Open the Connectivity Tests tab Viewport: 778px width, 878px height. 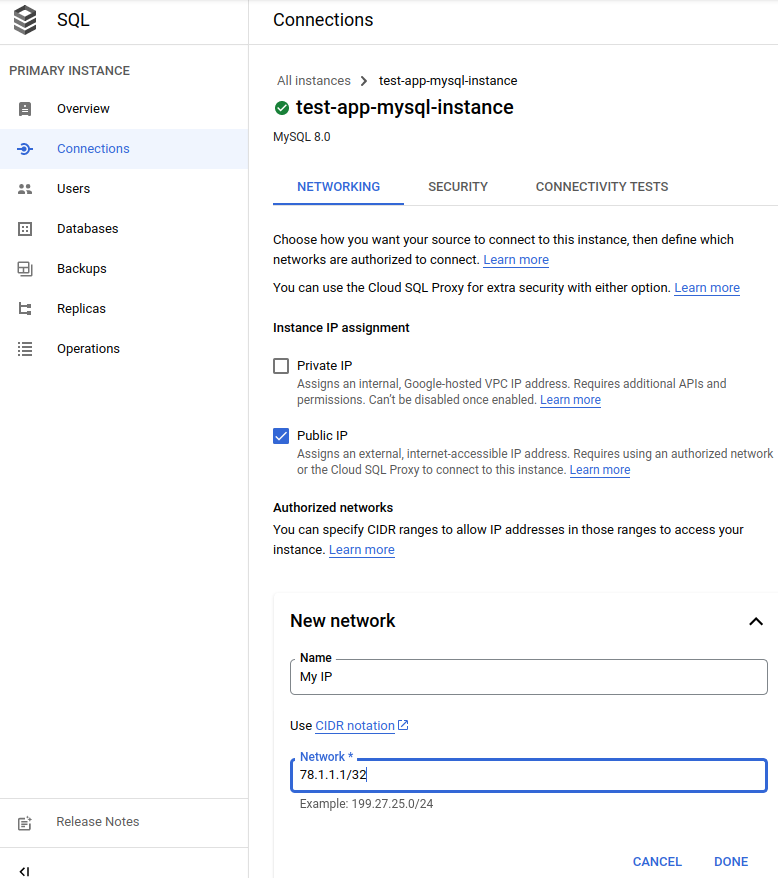(601, 186)
